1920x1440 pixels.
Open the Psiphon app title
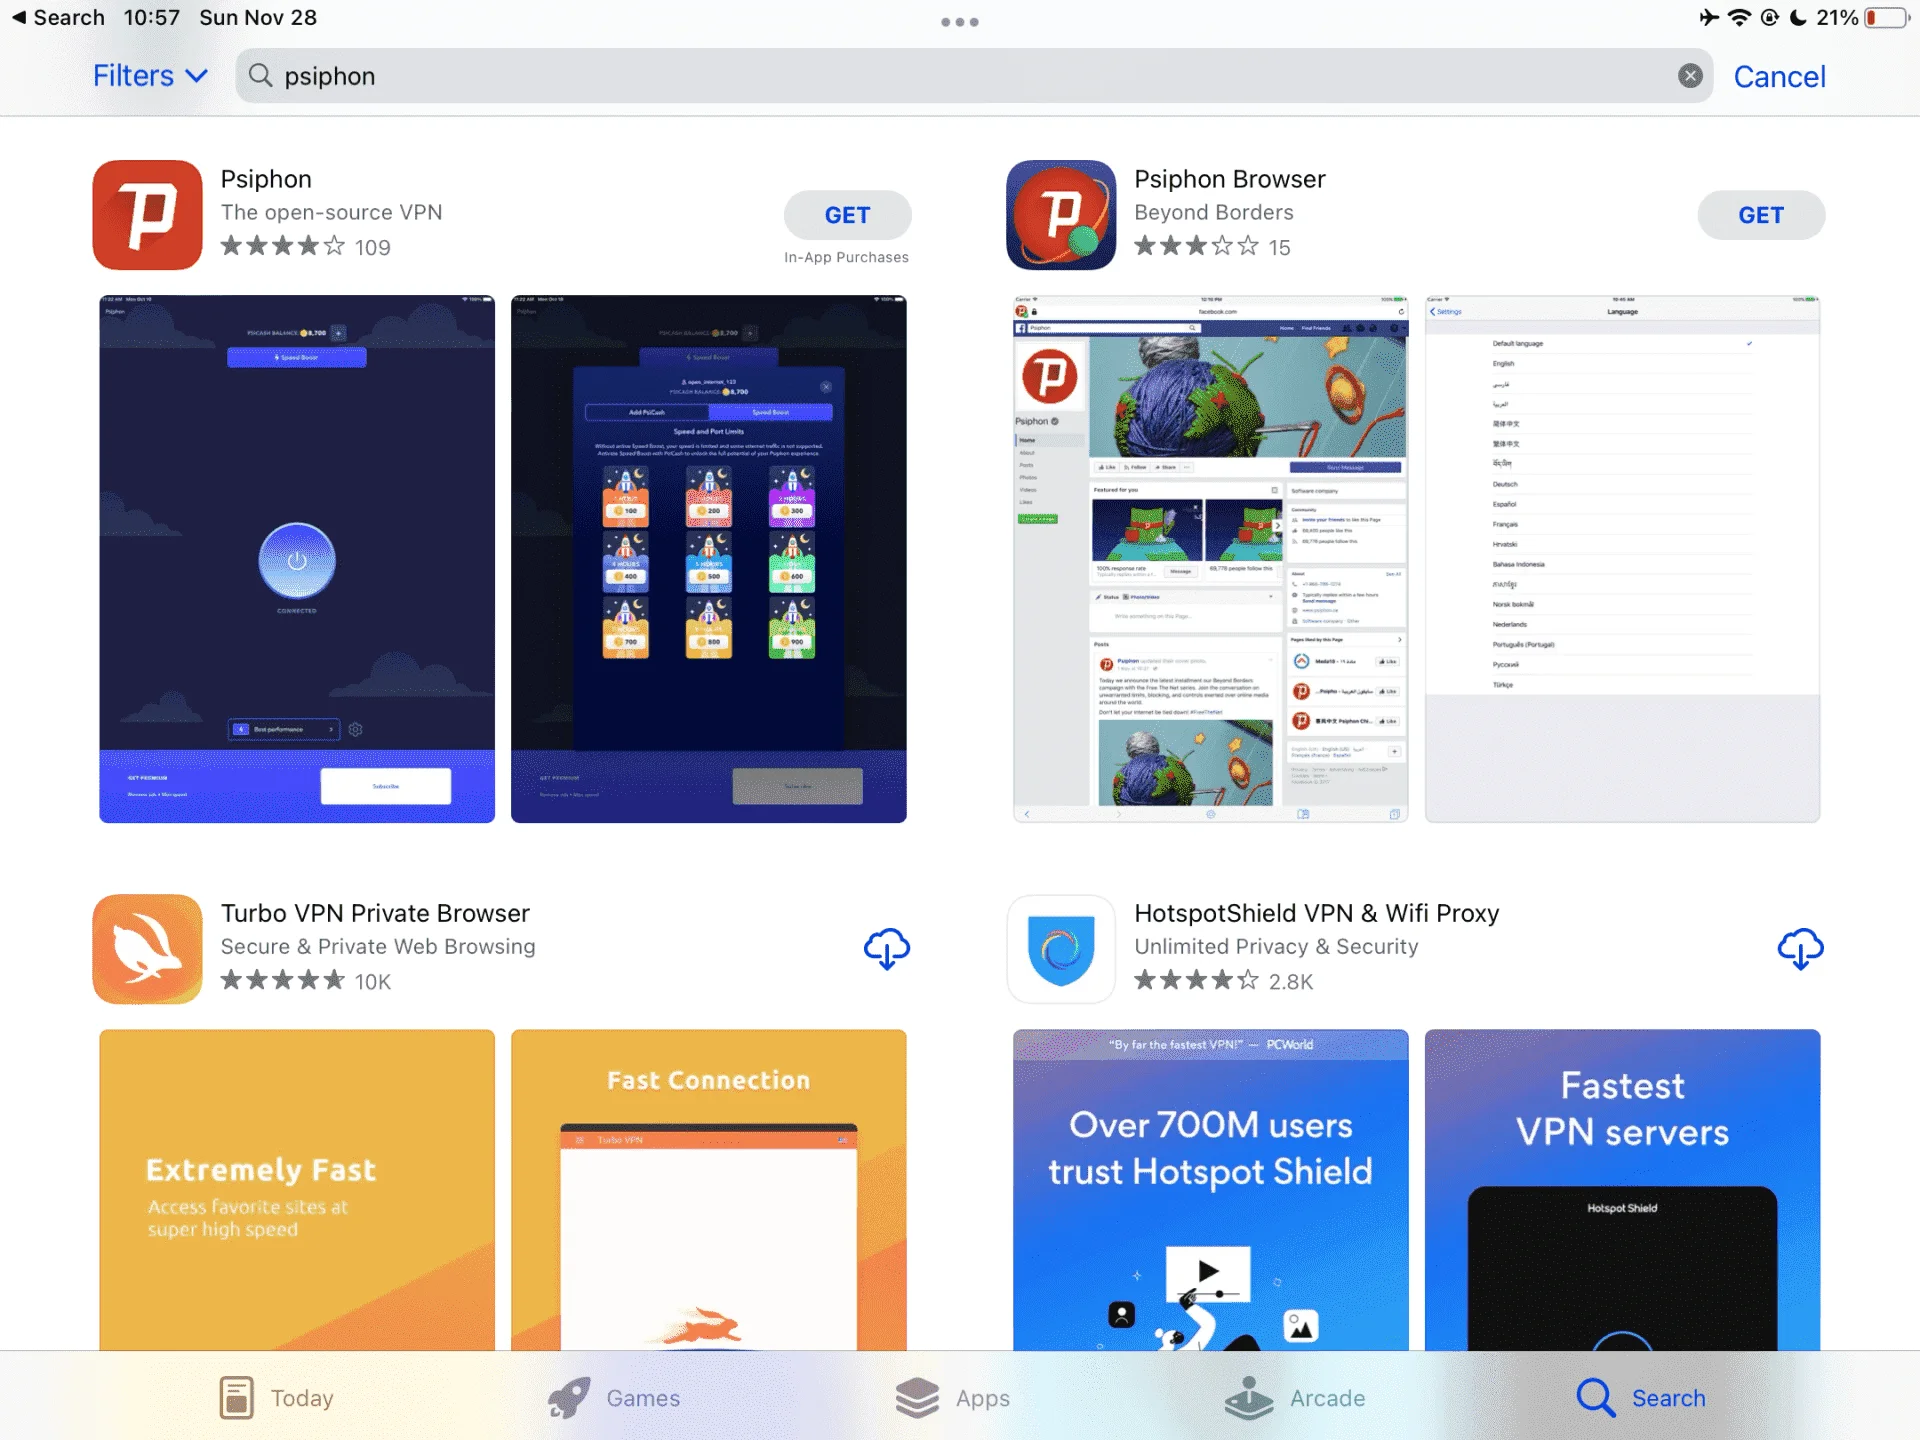pos(266,179)
